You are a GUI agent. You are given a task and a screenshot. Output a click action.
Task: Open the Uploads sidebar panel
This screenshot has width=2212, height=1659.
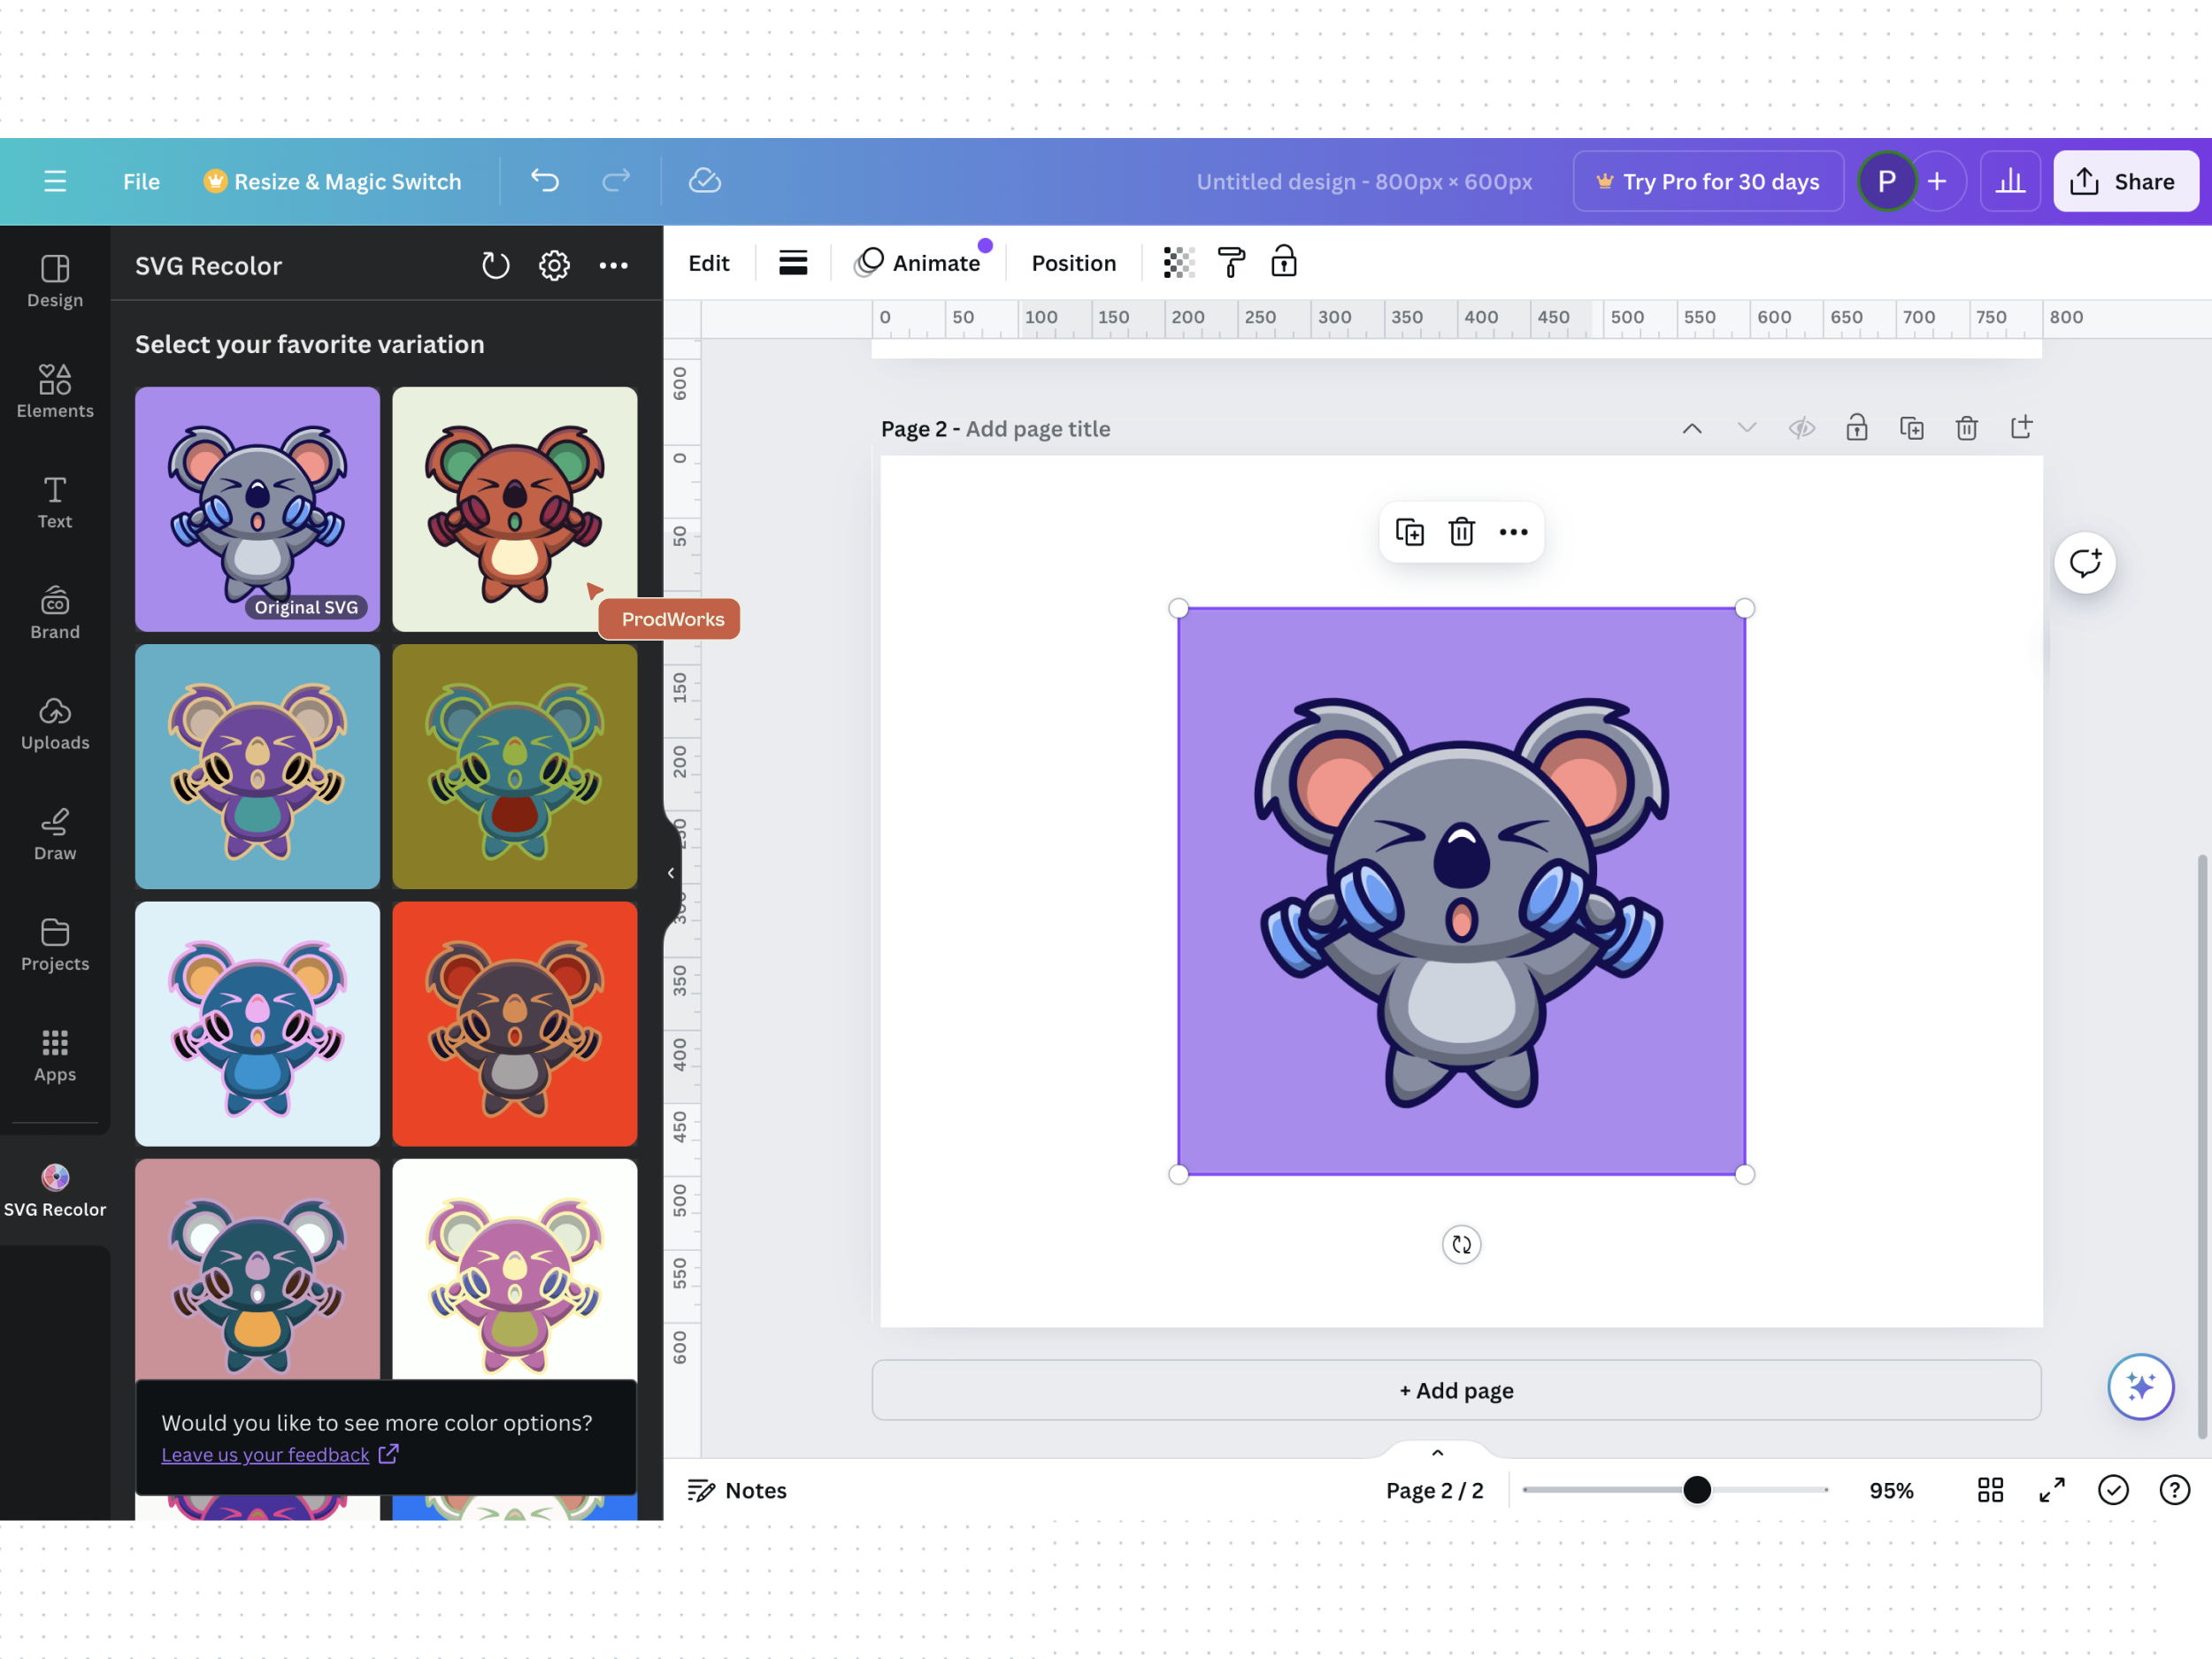point(55,724)
